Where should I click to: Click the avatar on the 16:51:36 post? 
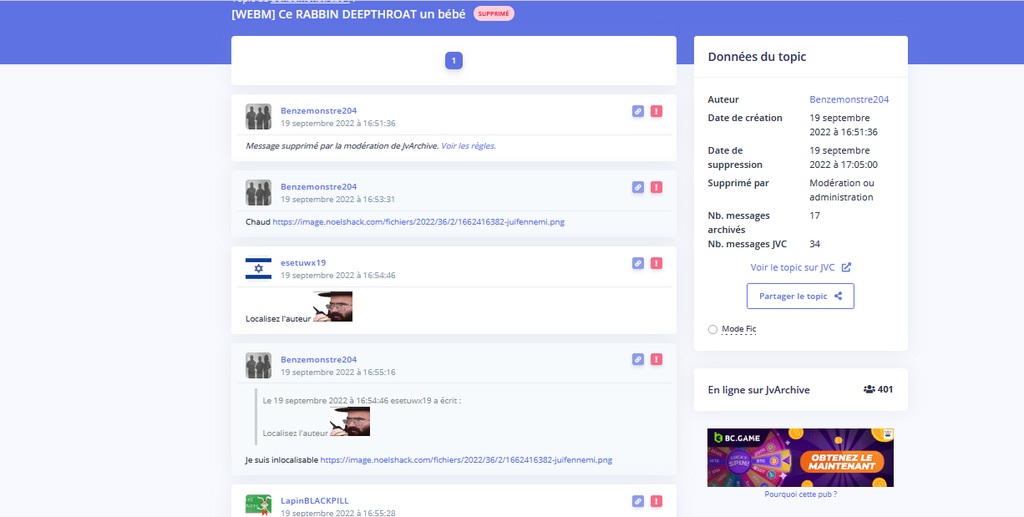tap(259, 116)
